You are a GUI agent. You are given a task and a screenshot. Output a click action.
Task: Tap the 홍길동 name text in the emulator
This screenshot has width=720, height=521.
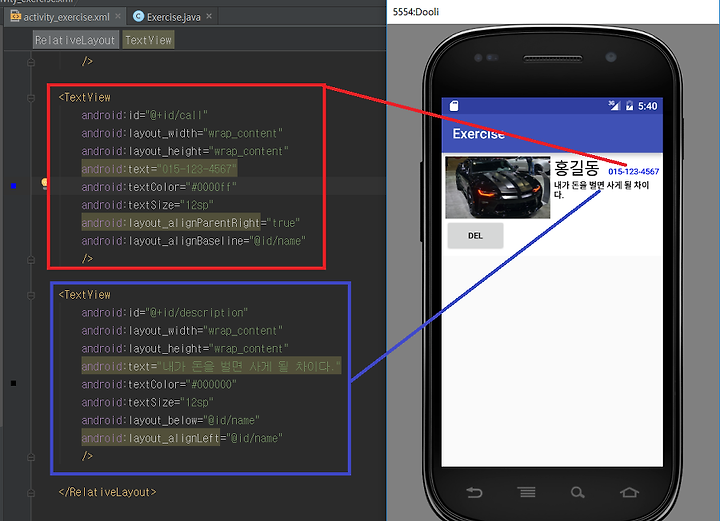coord(576,168)
